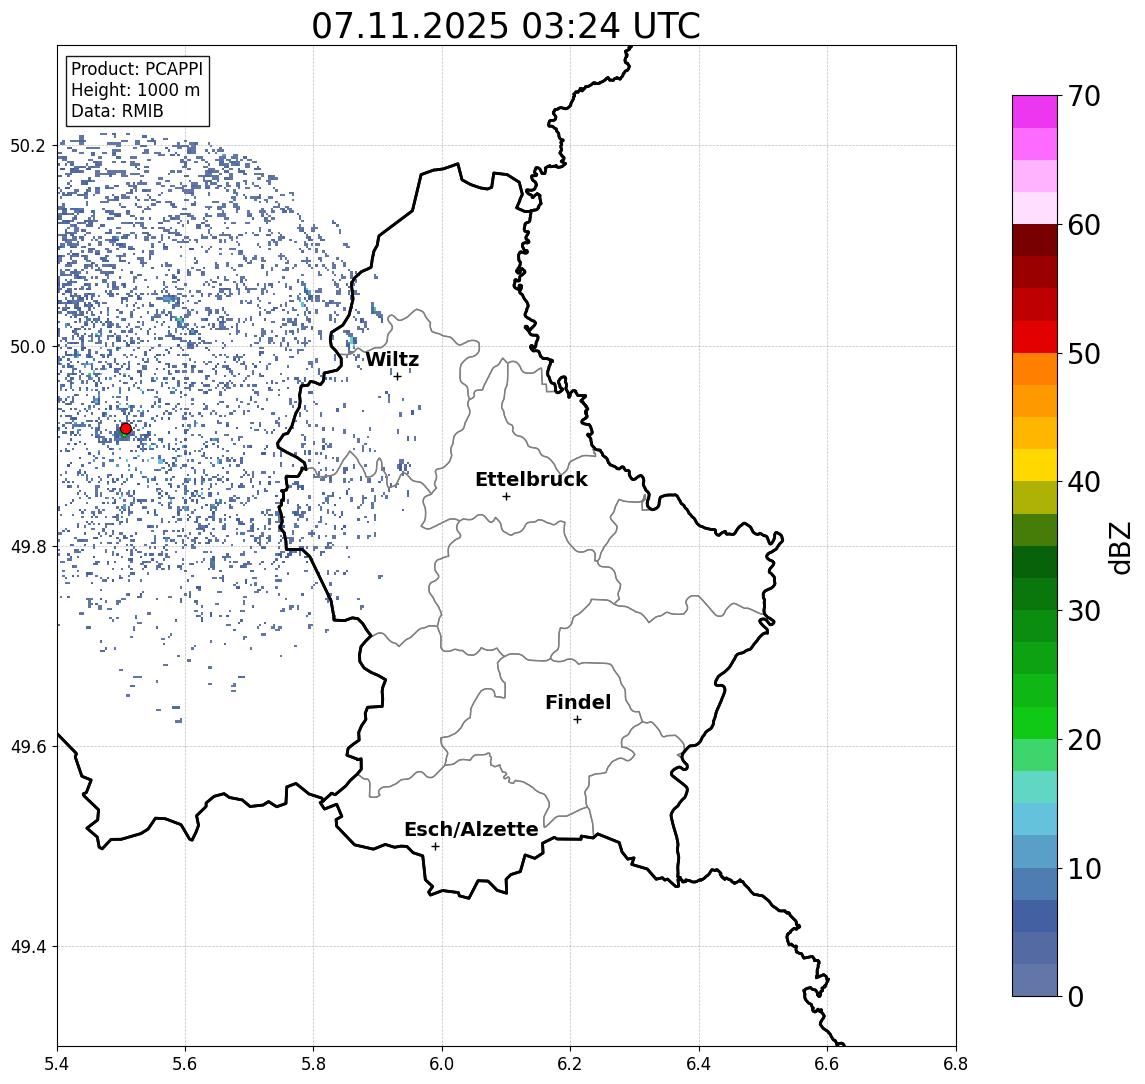Click the magenta top colorbar swatch

click(1035, 112)
